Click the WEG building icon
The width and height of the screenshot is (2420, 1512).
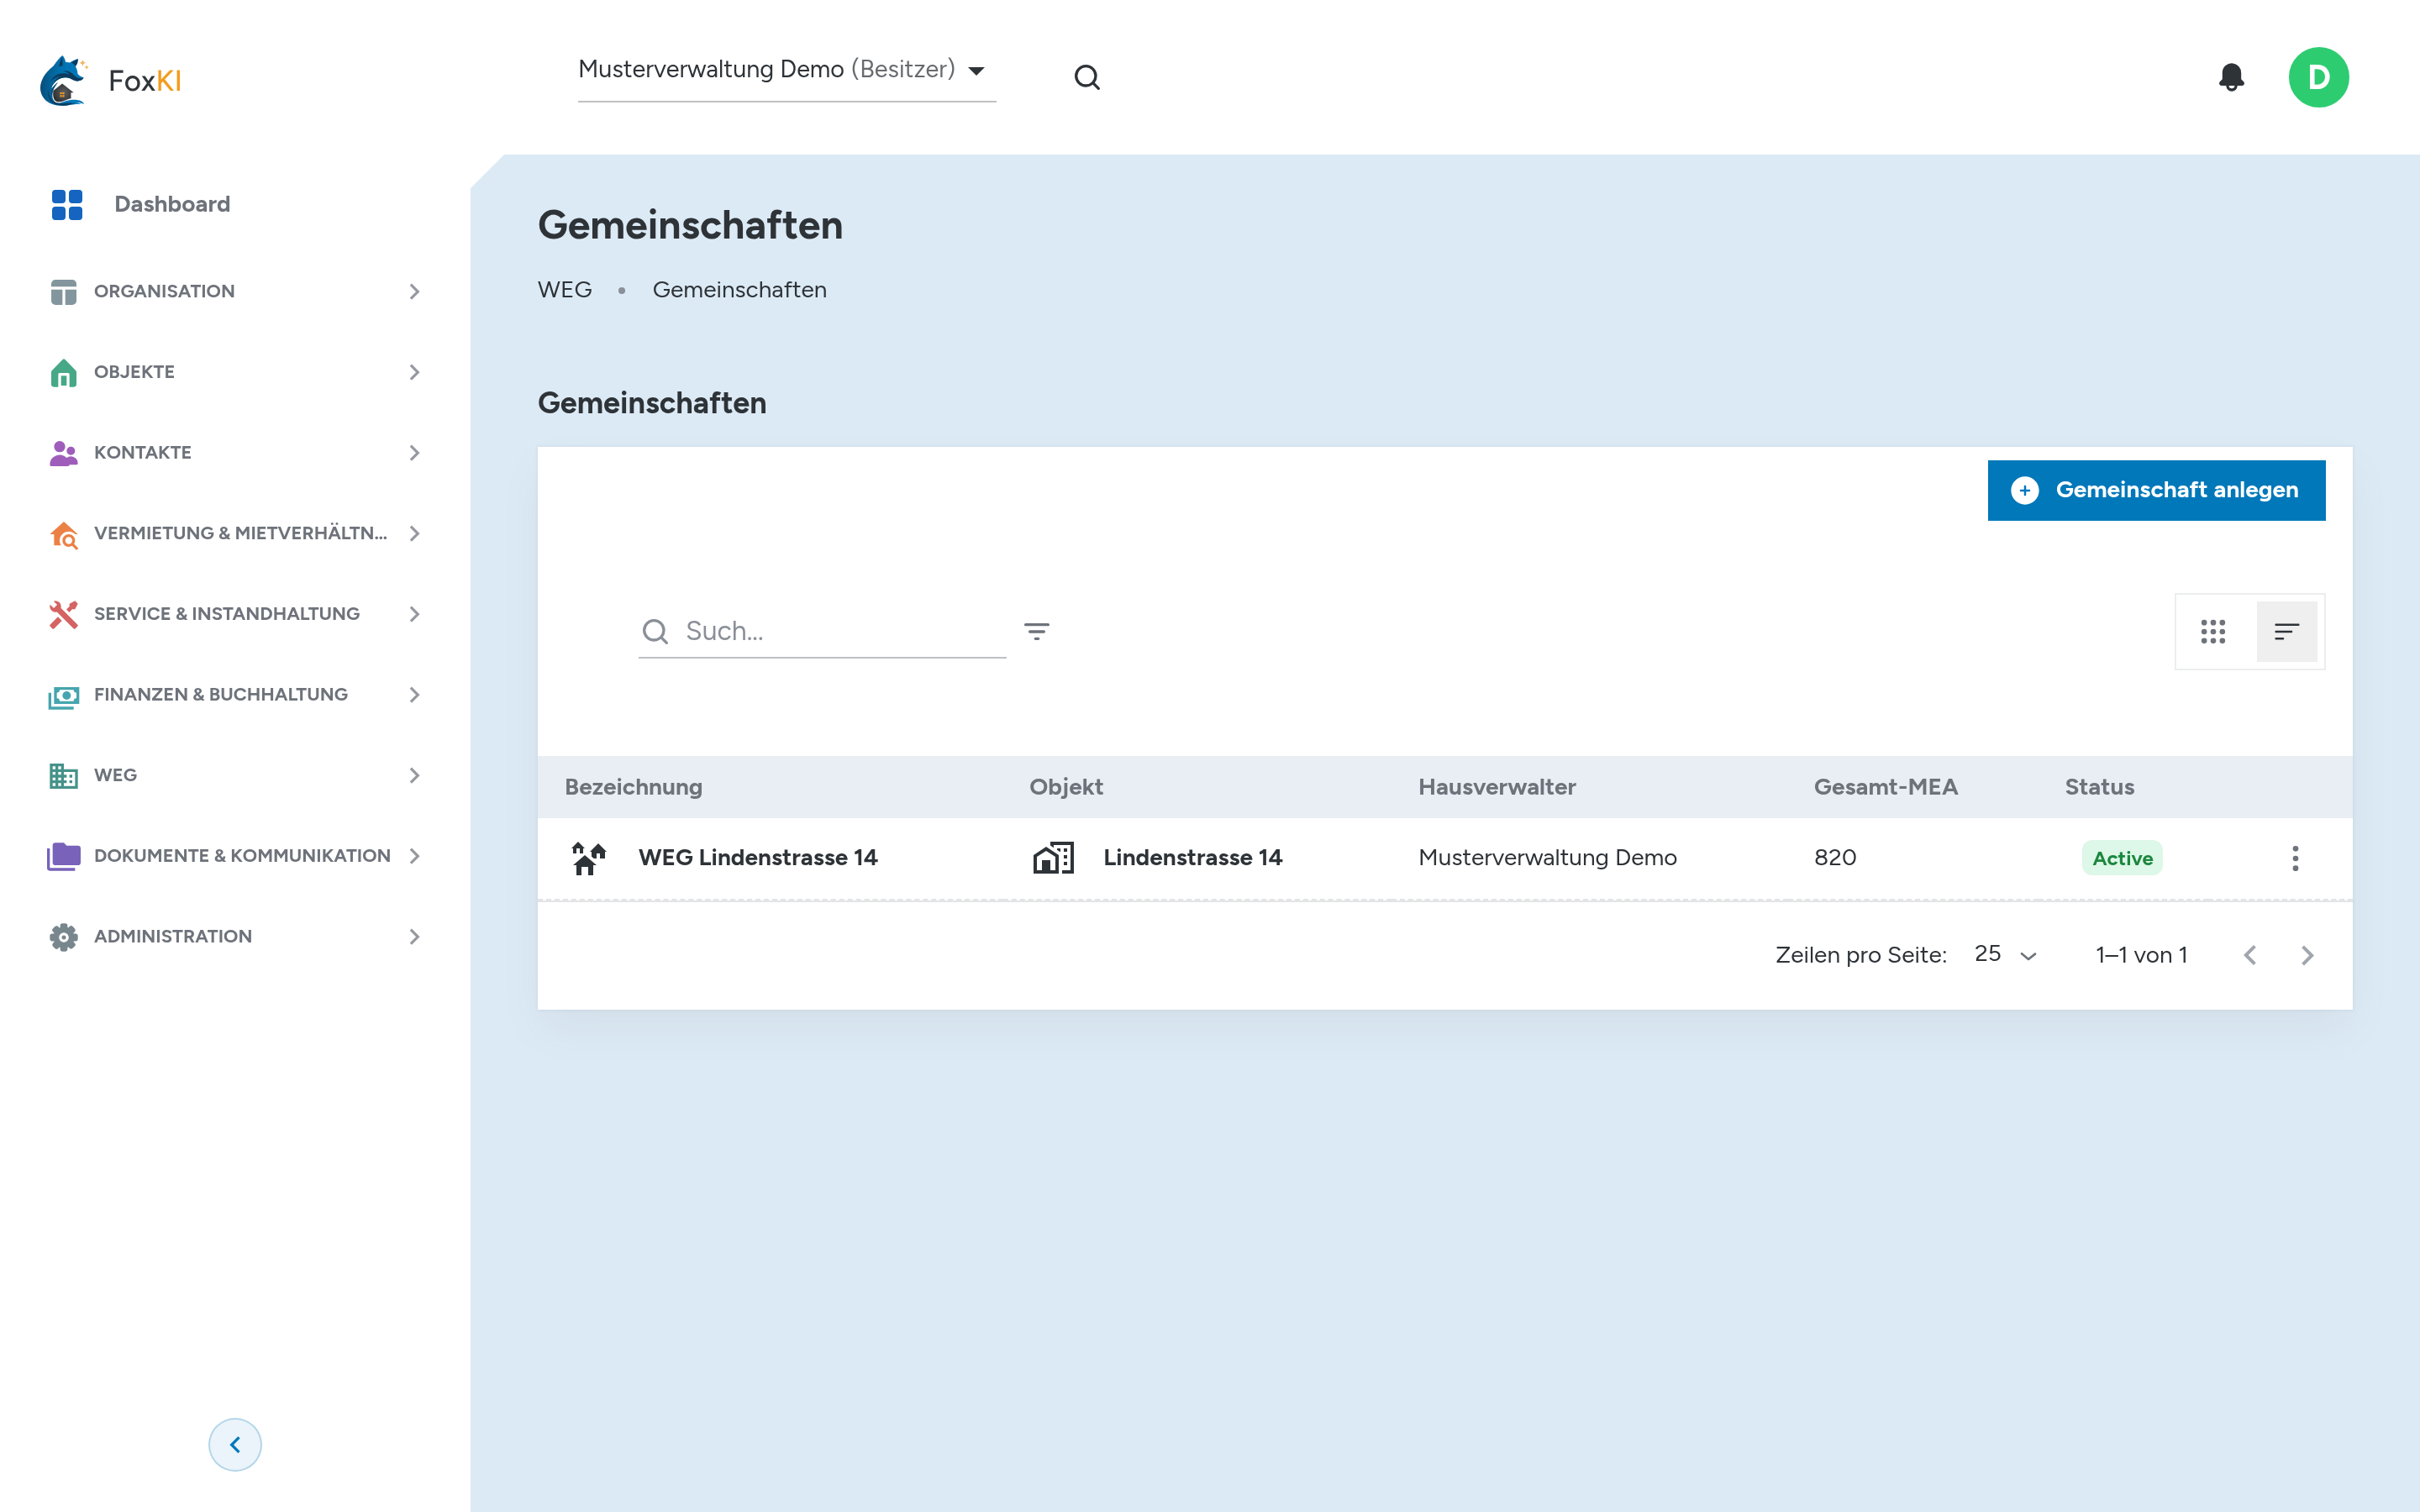[63, 775]
